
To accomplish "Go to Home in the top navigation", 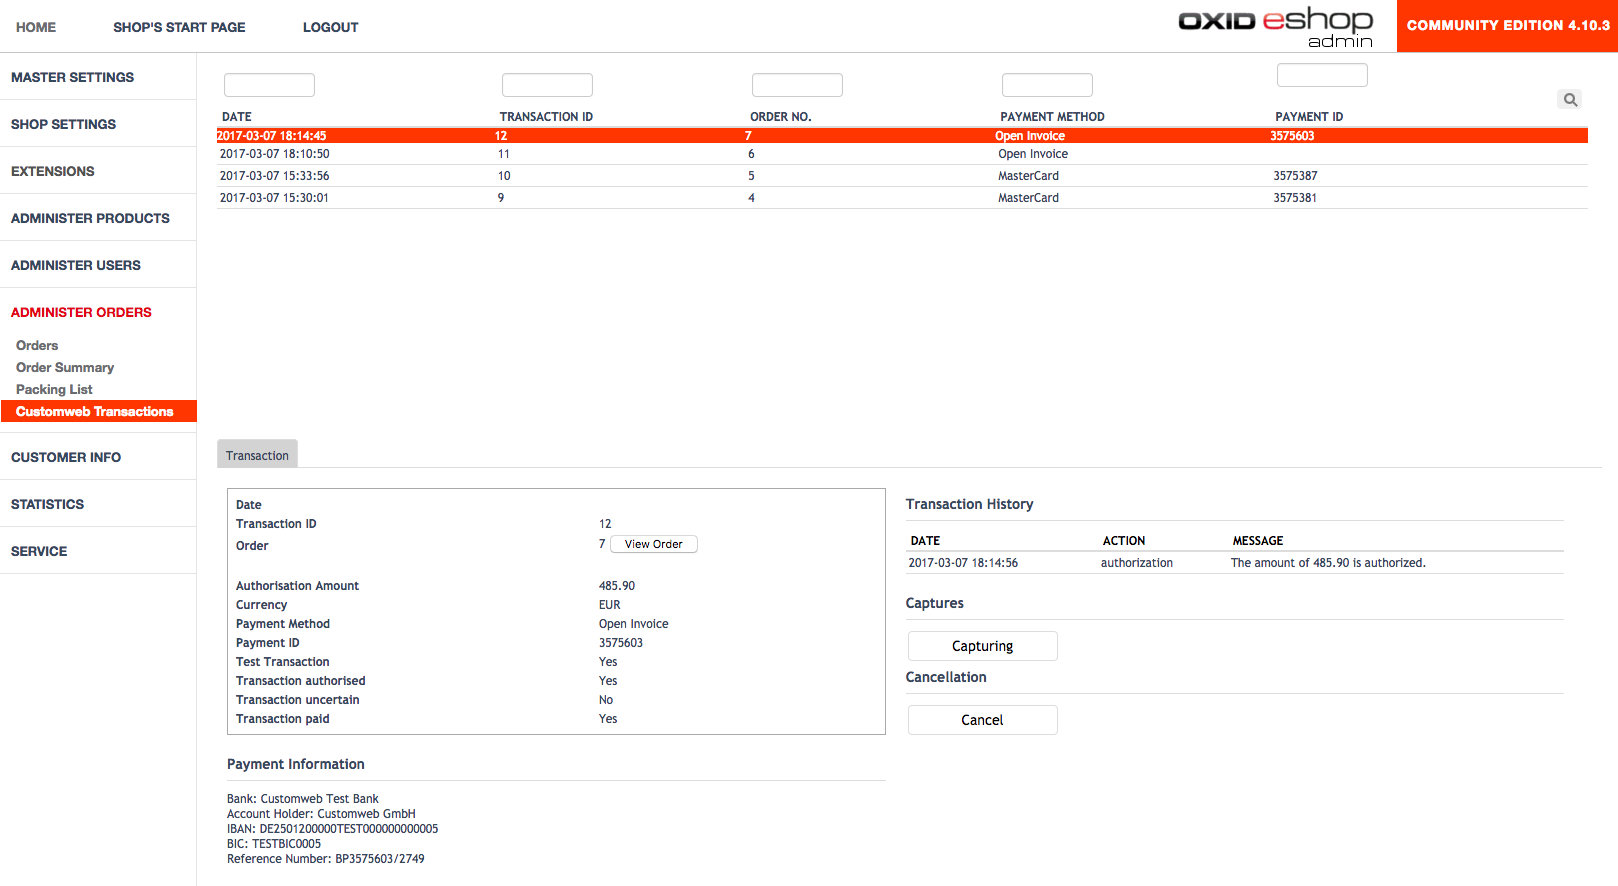I will click(36, 27).
